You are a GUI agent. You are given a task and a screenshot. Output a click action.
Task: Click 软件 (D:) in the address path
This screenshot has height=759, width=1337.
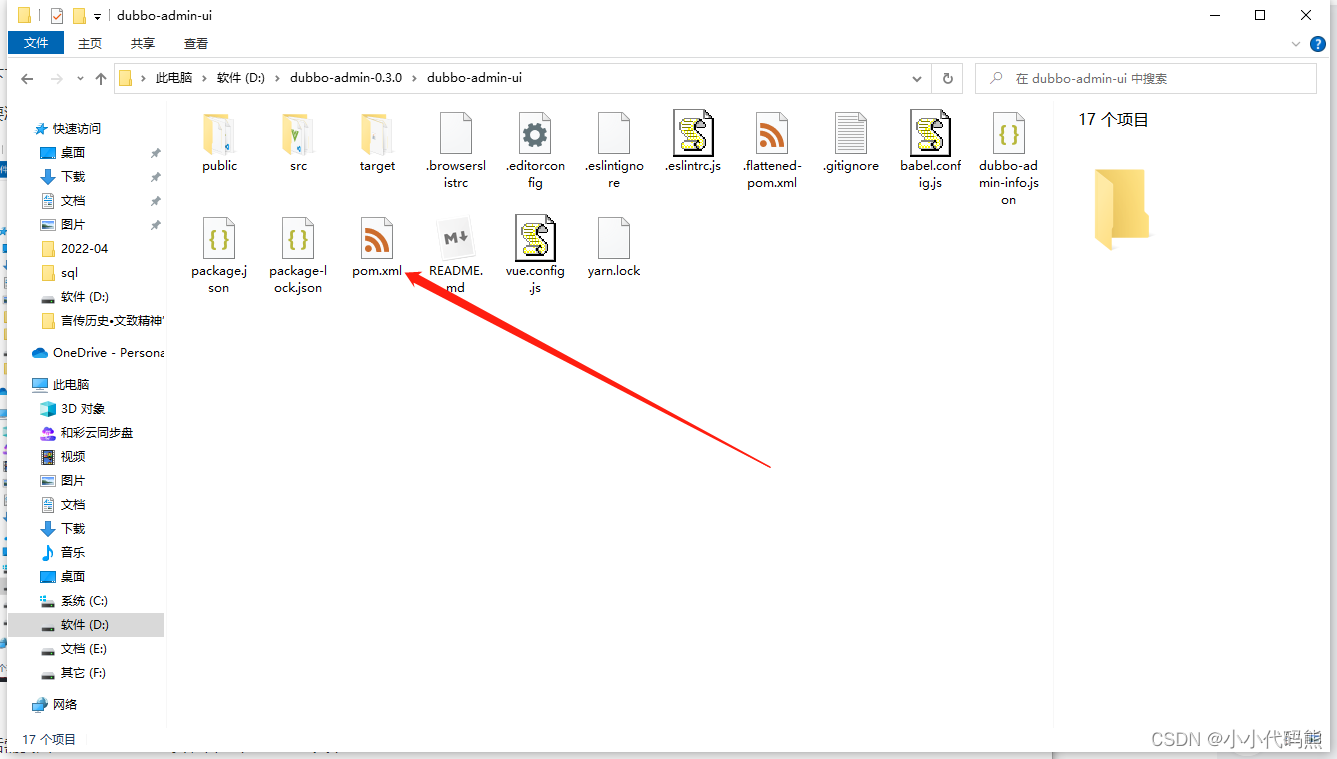(x=241, y=78)
